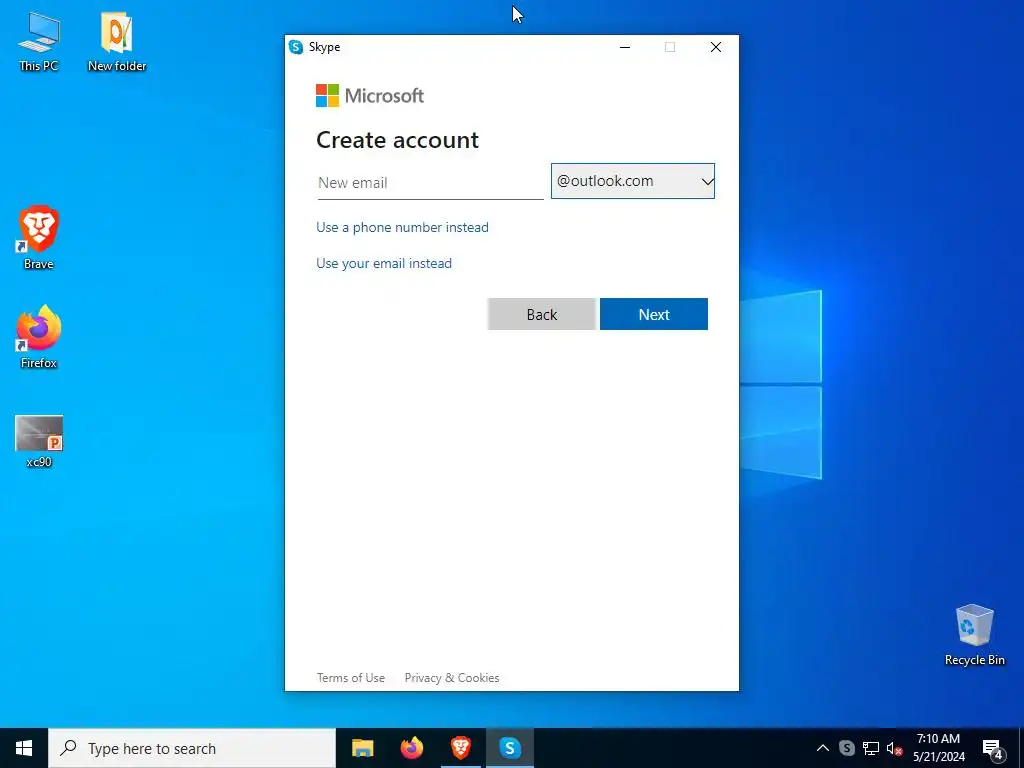Click the Next button
This screenshot has width=1024, height=768.
pos(654,314)
